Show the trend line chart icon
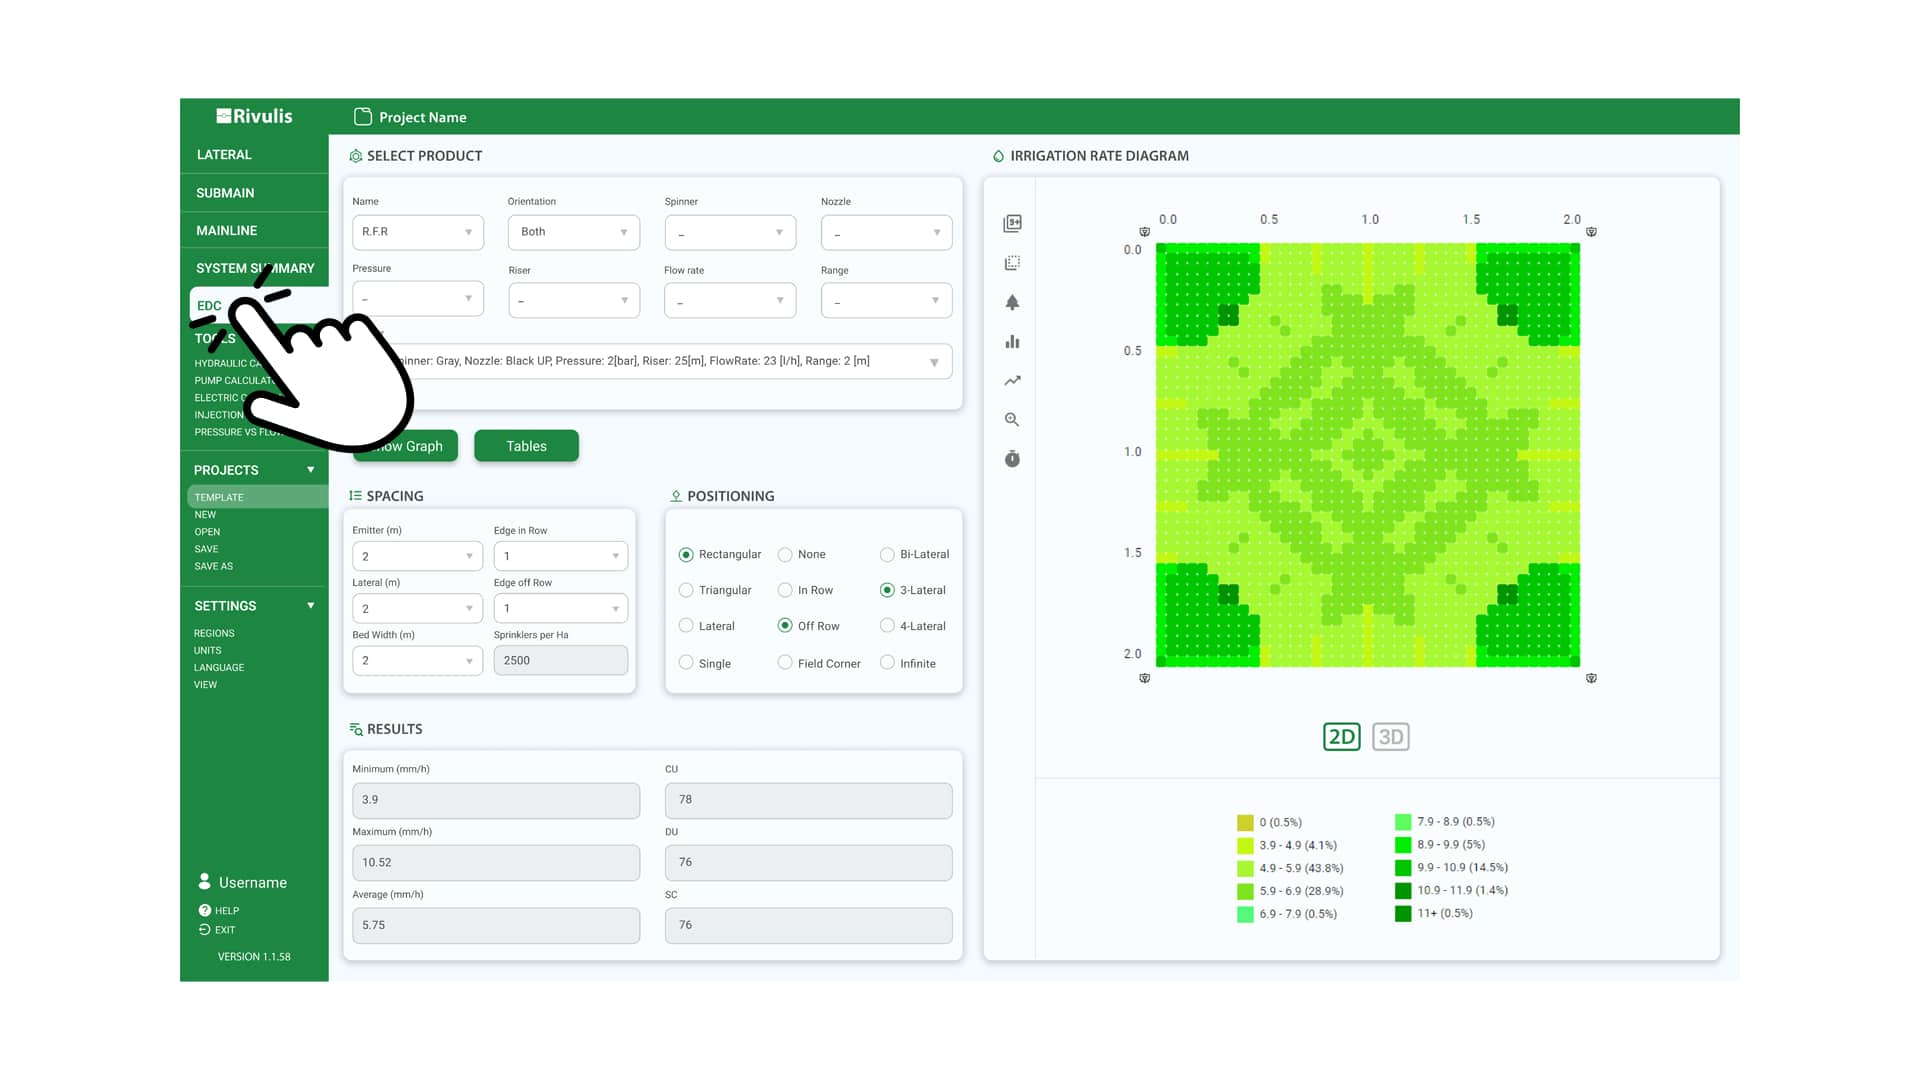The image size is (1920, 1080). click(x=1012, y=380)
